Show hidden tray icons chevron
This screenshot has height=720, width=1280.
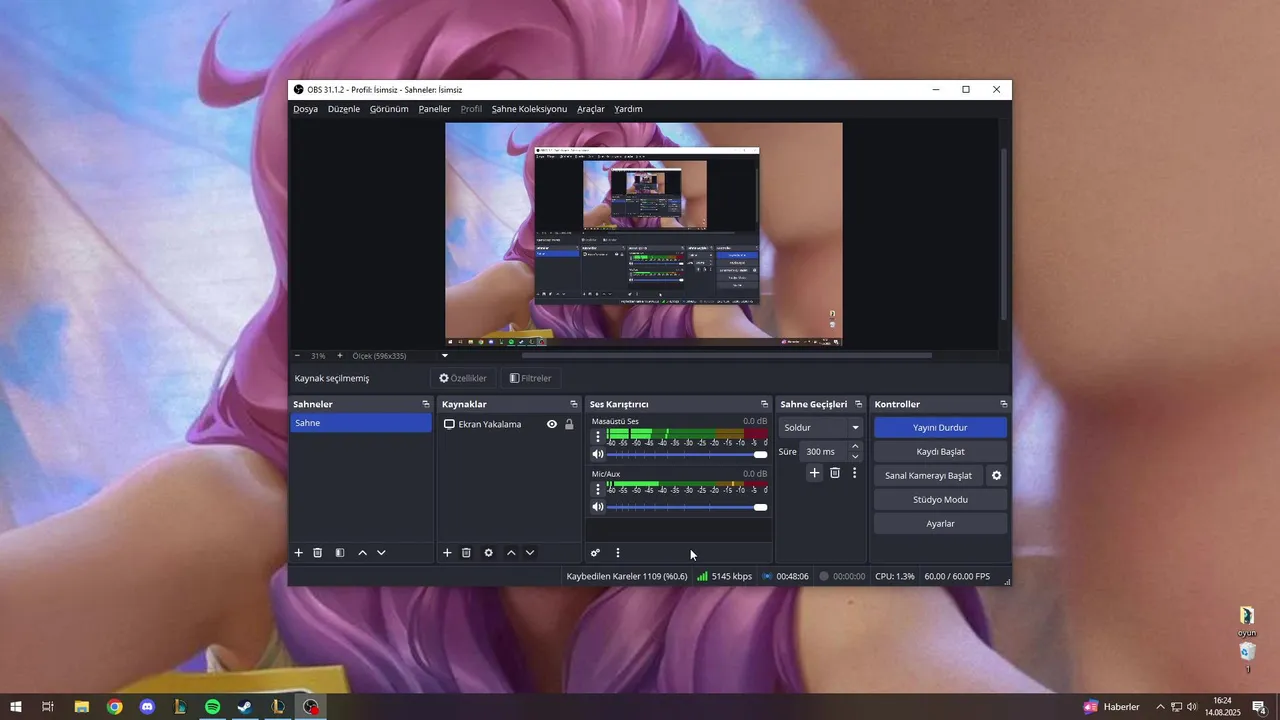tap(1160, 707)
